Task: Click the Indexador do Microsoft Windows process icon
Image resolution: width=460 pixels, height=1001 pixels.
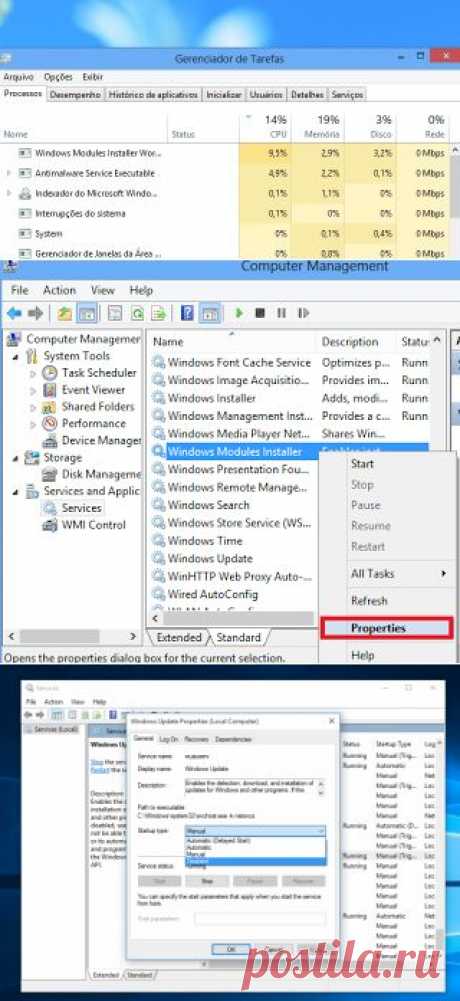Action: 25,193
